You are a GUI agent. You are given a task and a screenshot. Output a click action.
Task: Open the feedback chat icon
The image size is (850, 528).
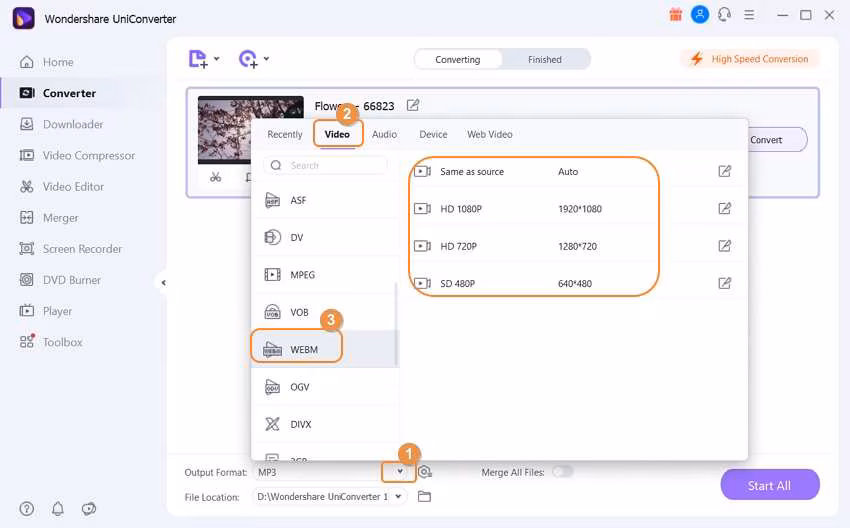coord(89,509)
